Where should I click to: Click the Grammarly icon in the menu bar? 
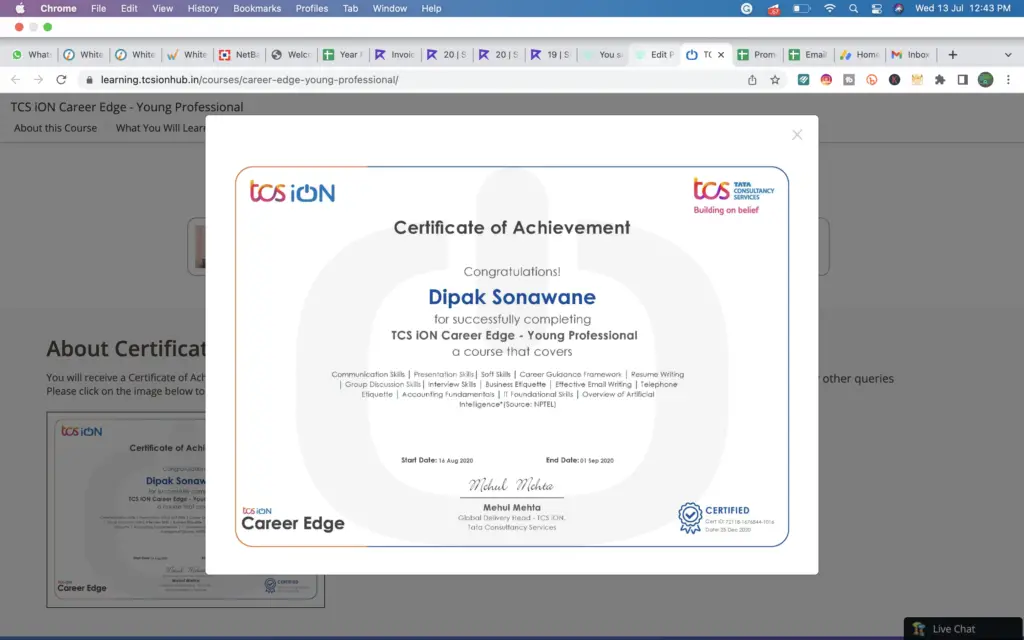pos(746,8)
